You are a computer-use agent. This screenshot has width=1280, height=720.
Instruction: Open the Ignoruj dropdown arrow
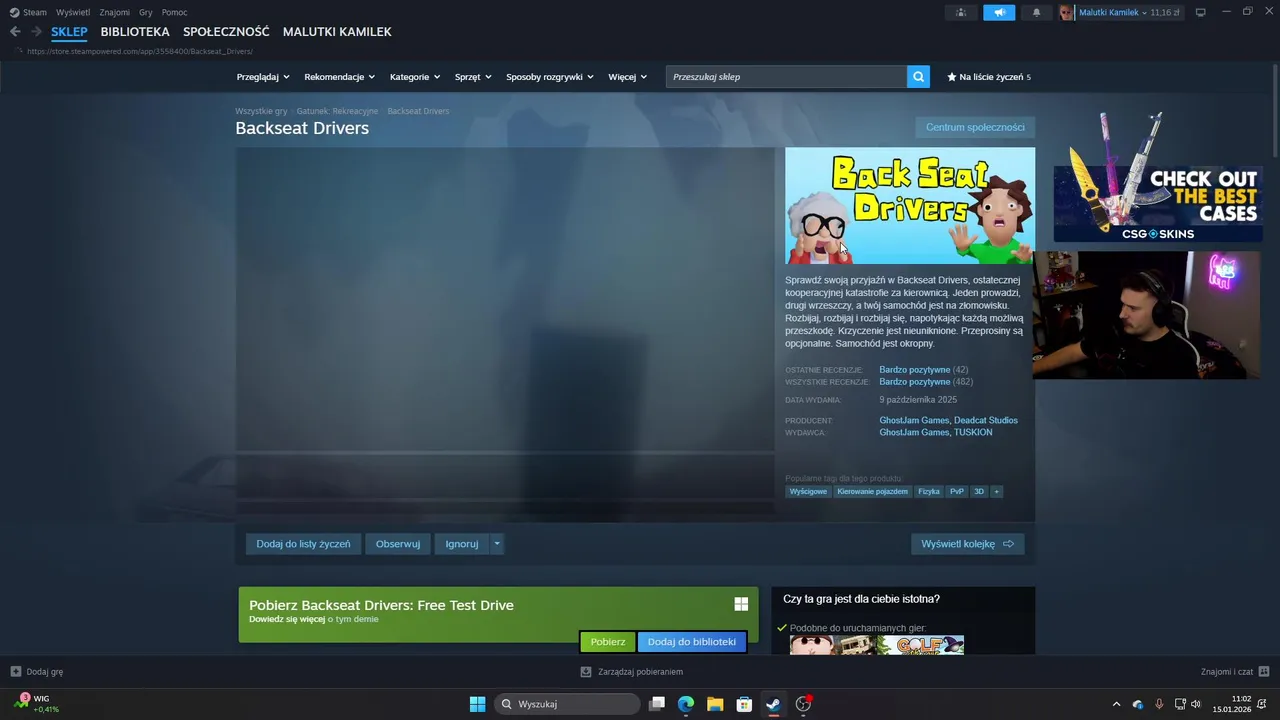coord(497,544)
